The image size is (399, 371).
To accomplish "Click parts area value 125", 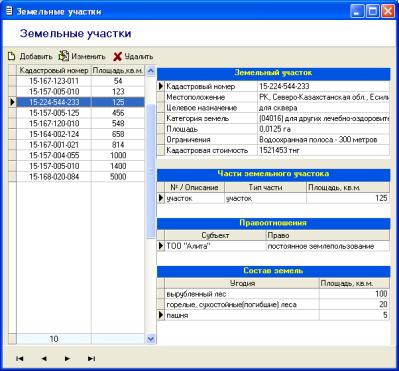I will tap(348, 198).
